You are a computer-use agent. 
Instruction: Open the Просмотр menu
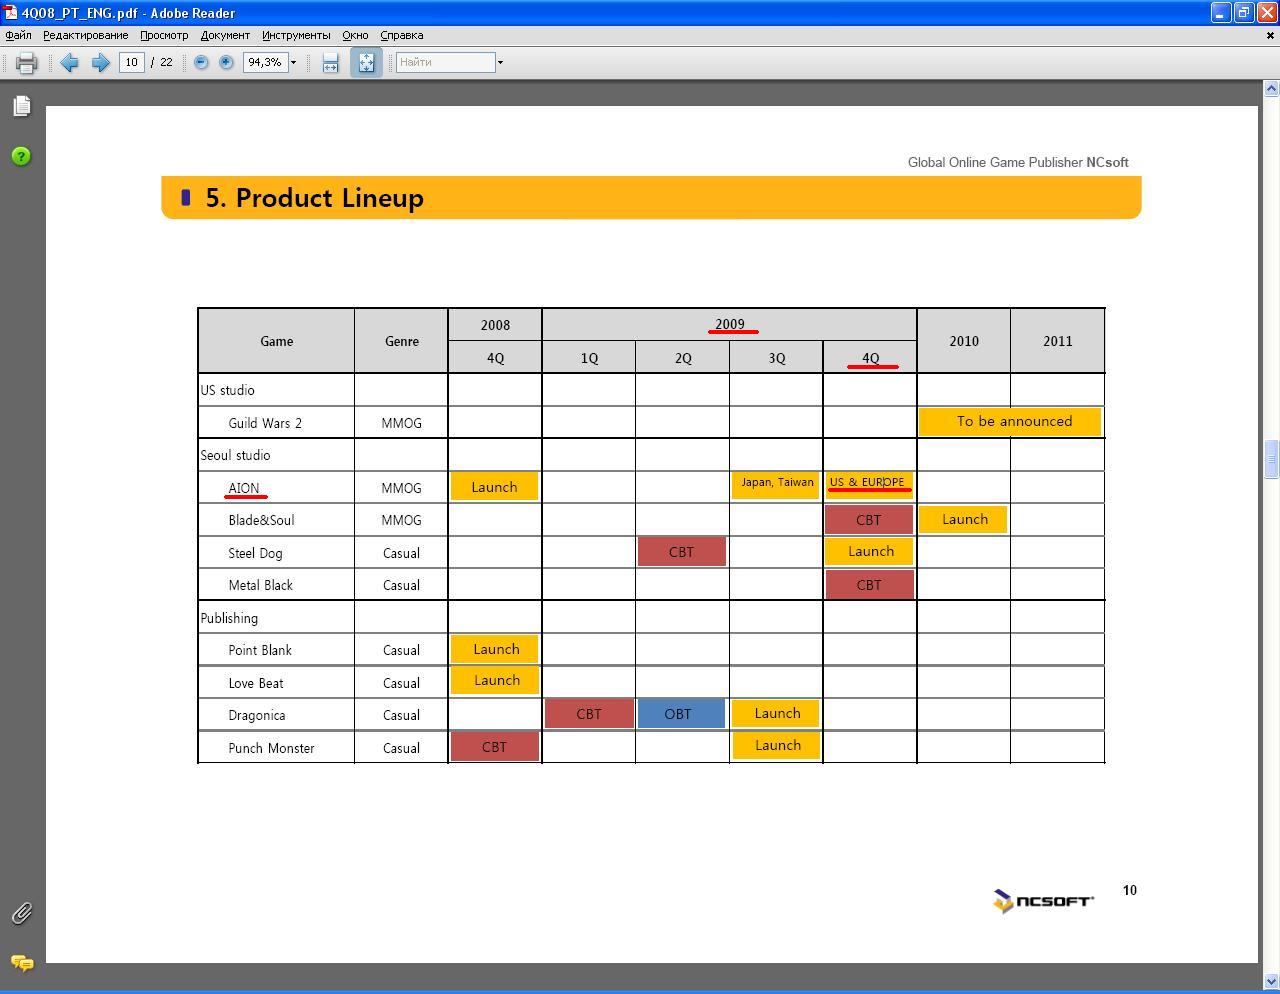coord(164,35)
